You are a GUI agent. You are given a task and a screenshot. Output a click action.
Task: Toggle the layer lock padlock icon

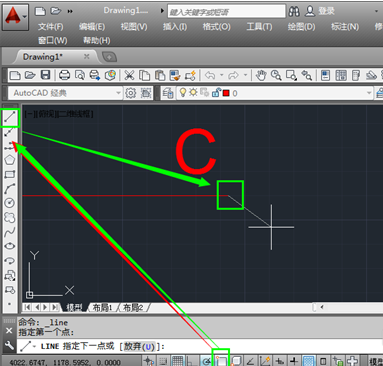point(216,93)
